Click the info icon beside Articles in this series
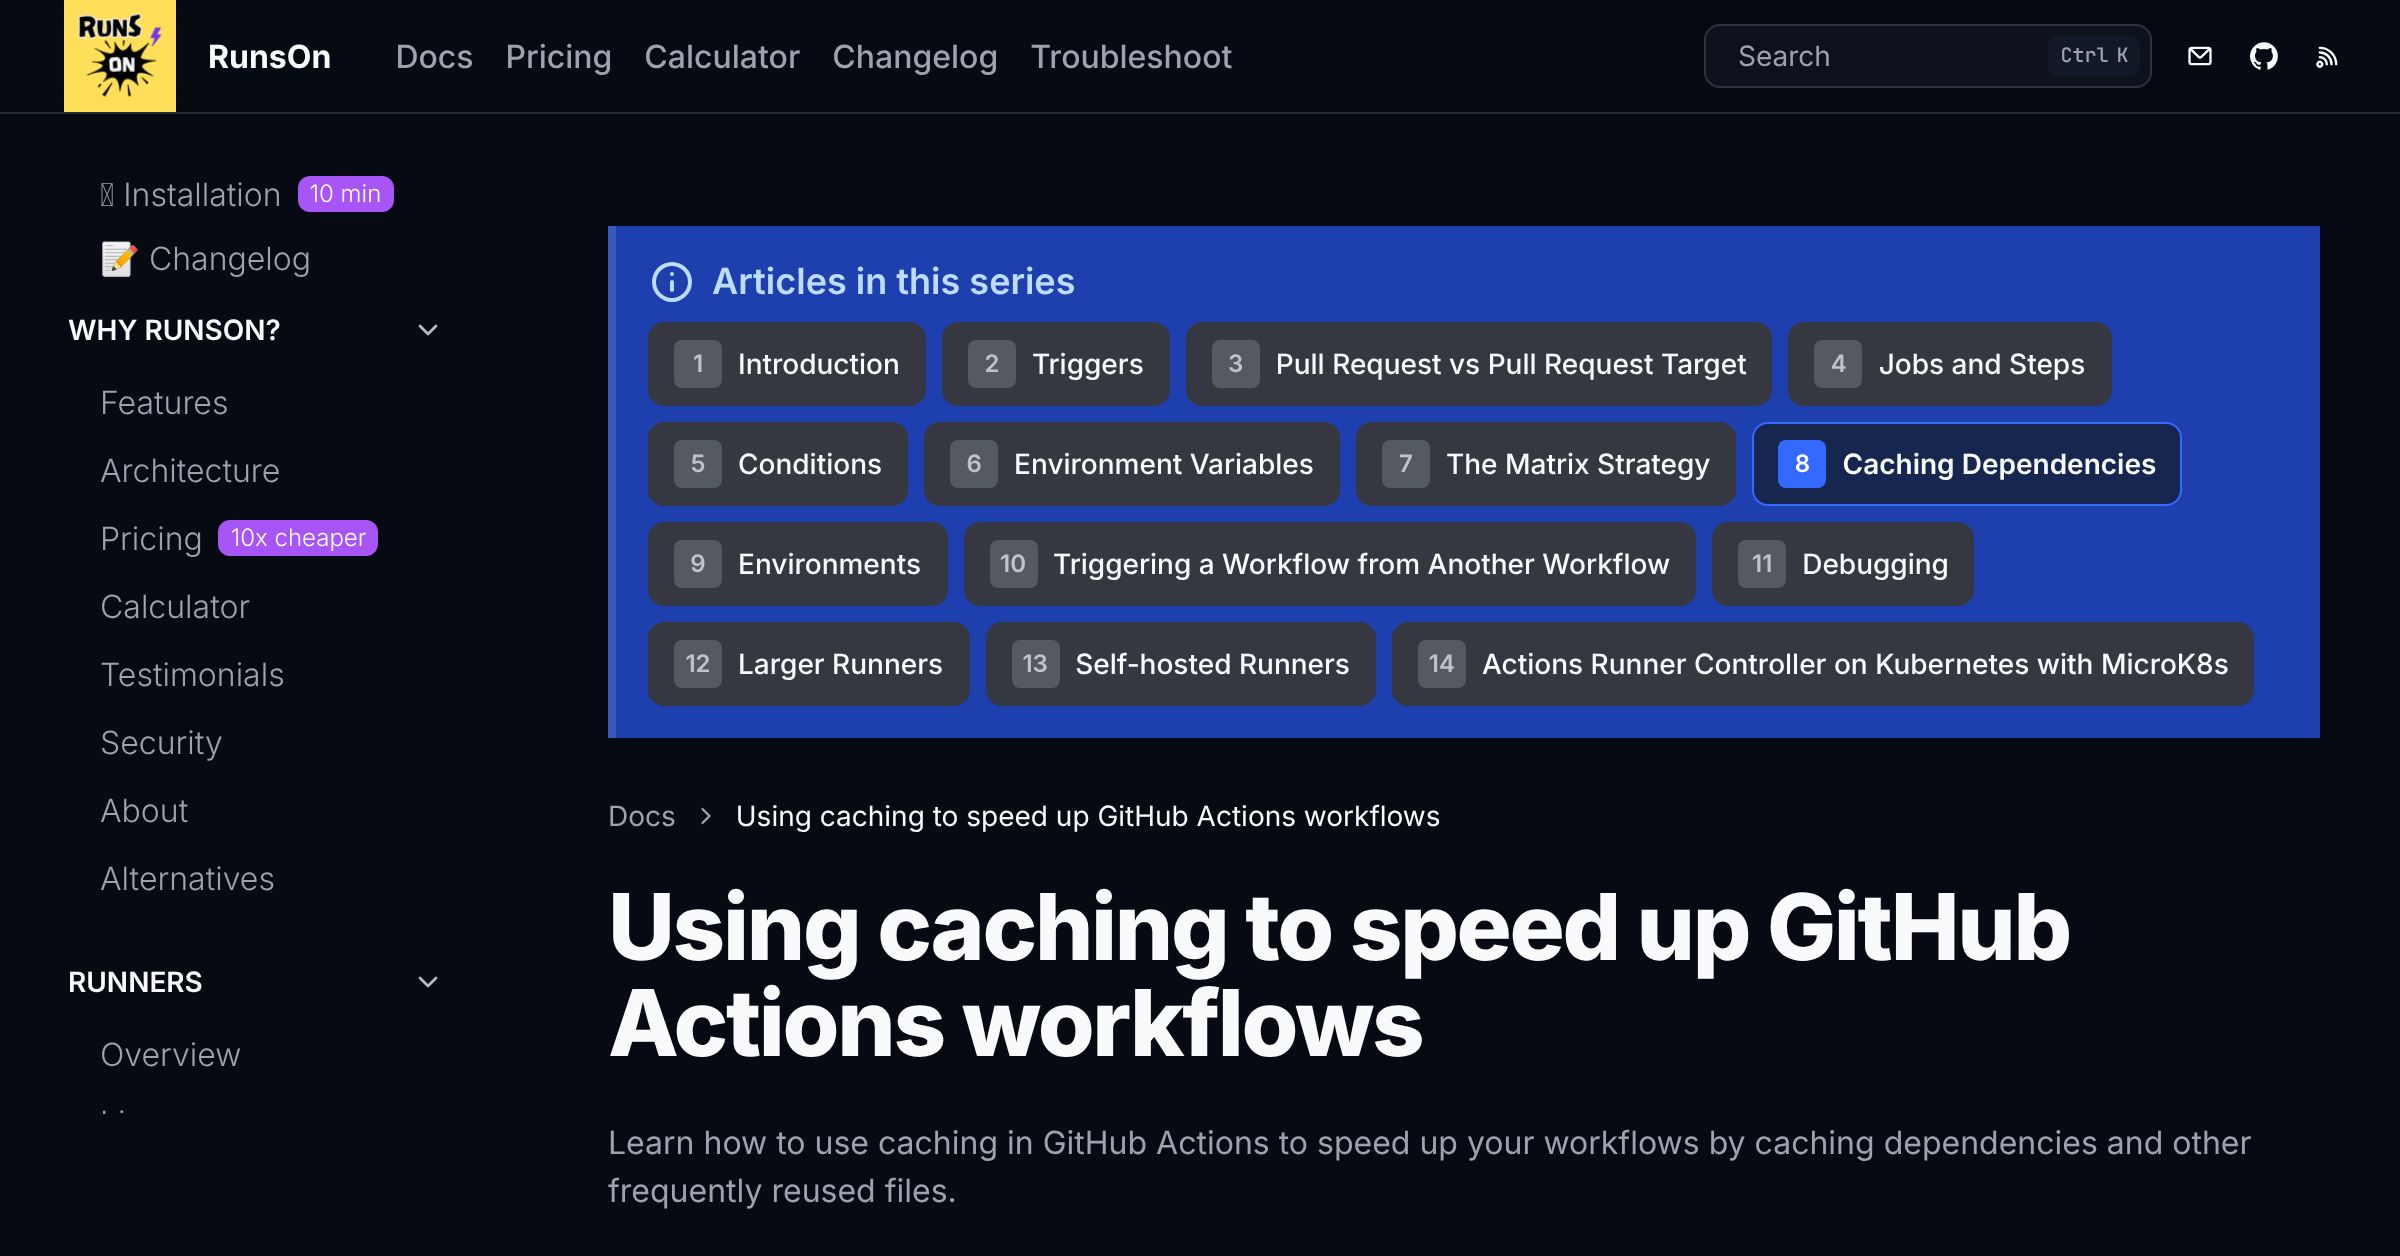This screenshot has height=1256, width=2400. pos(672,282)
